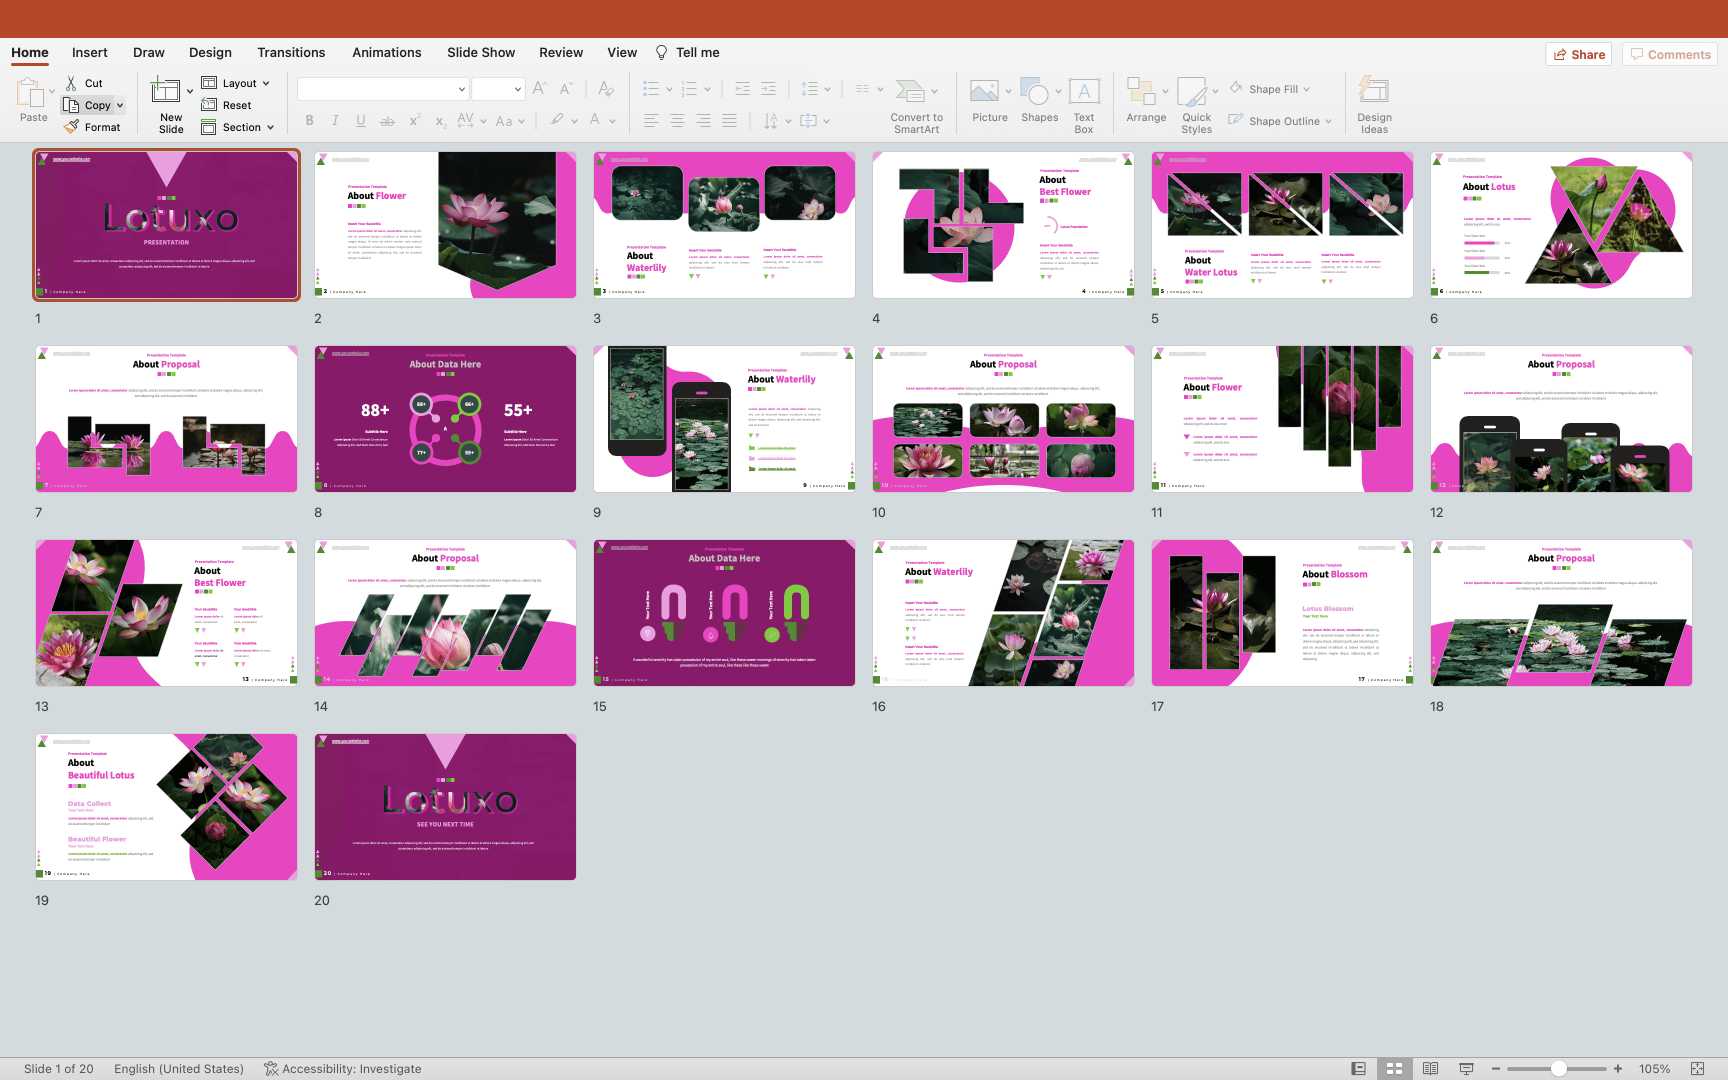Screen dimensions: 1728x1080
Task: Click Convert to SmartArt icon
Action: [910, 92]
